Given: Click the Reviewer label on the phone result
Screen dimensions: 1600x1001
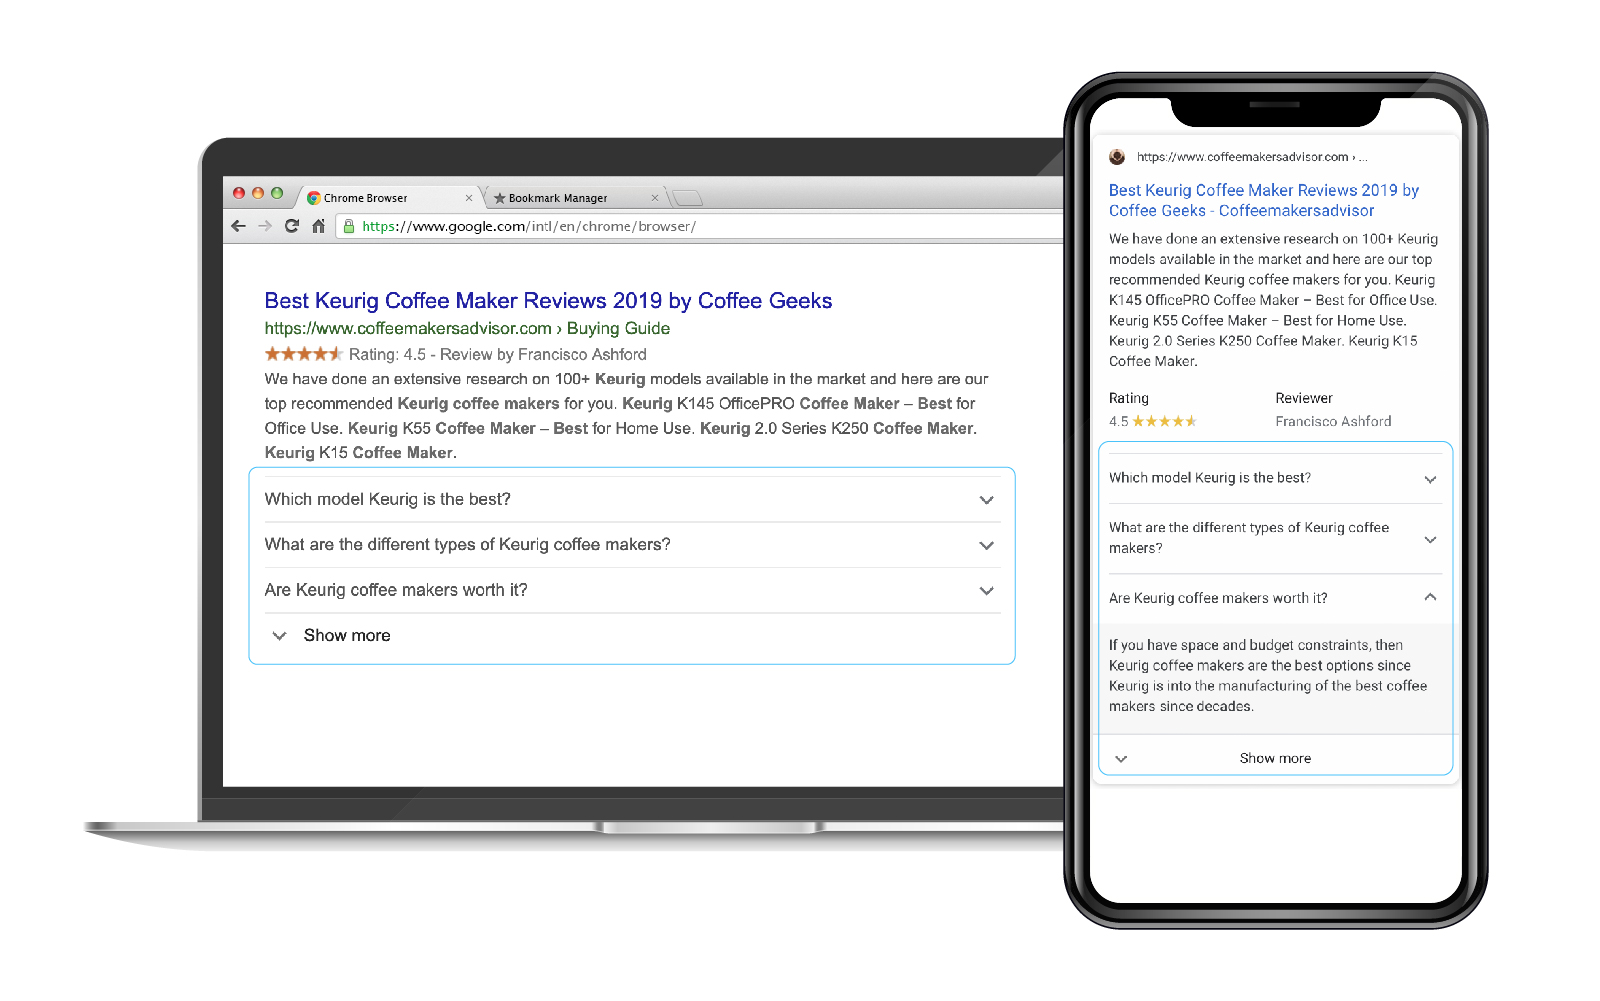Looking at the screenshot, I should pos(1304,398).
